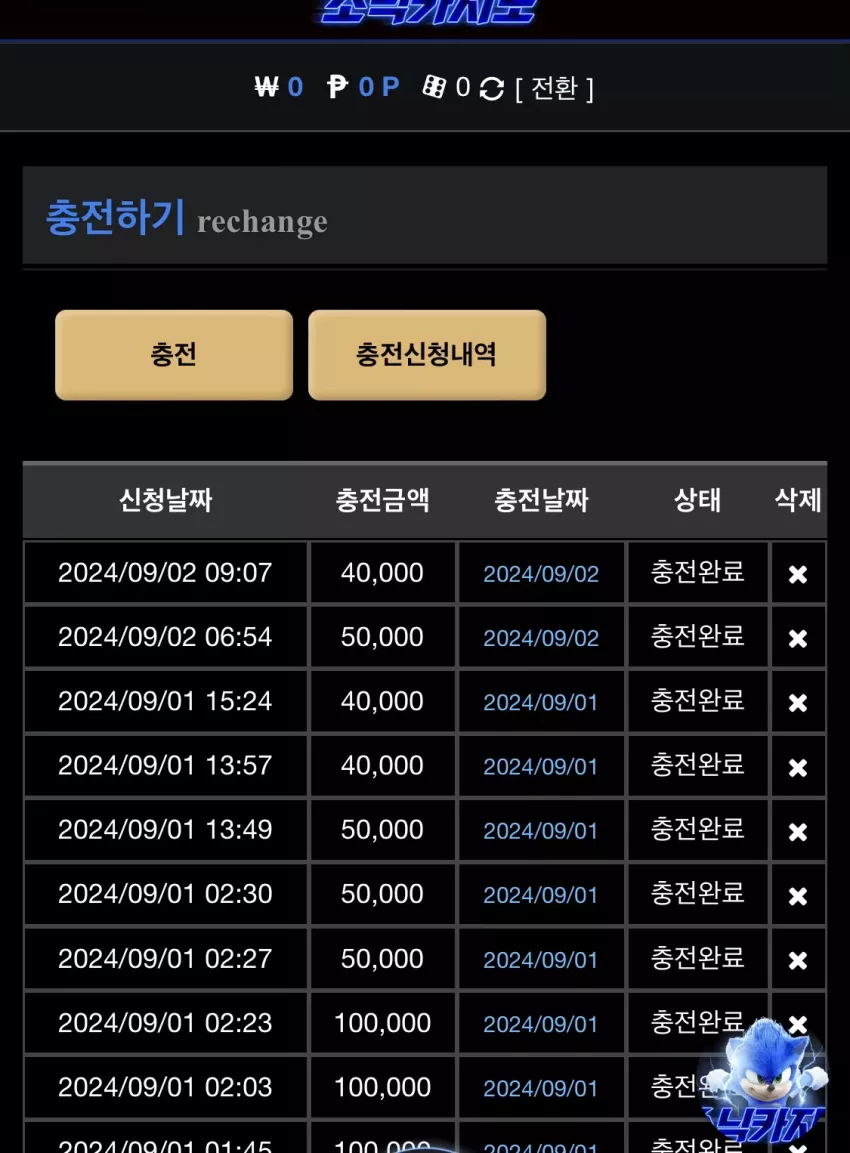
Task: Open the 충전 tab button
Action: [x=174, y=355]
